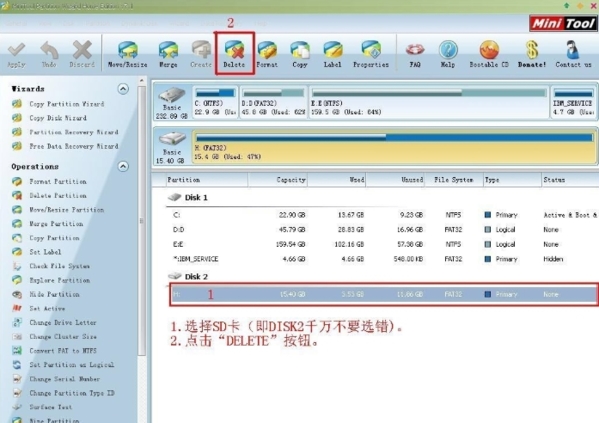Collapse the Wizards section chevron
Screen dimensions: 599x423
click(x=123, y=89)
